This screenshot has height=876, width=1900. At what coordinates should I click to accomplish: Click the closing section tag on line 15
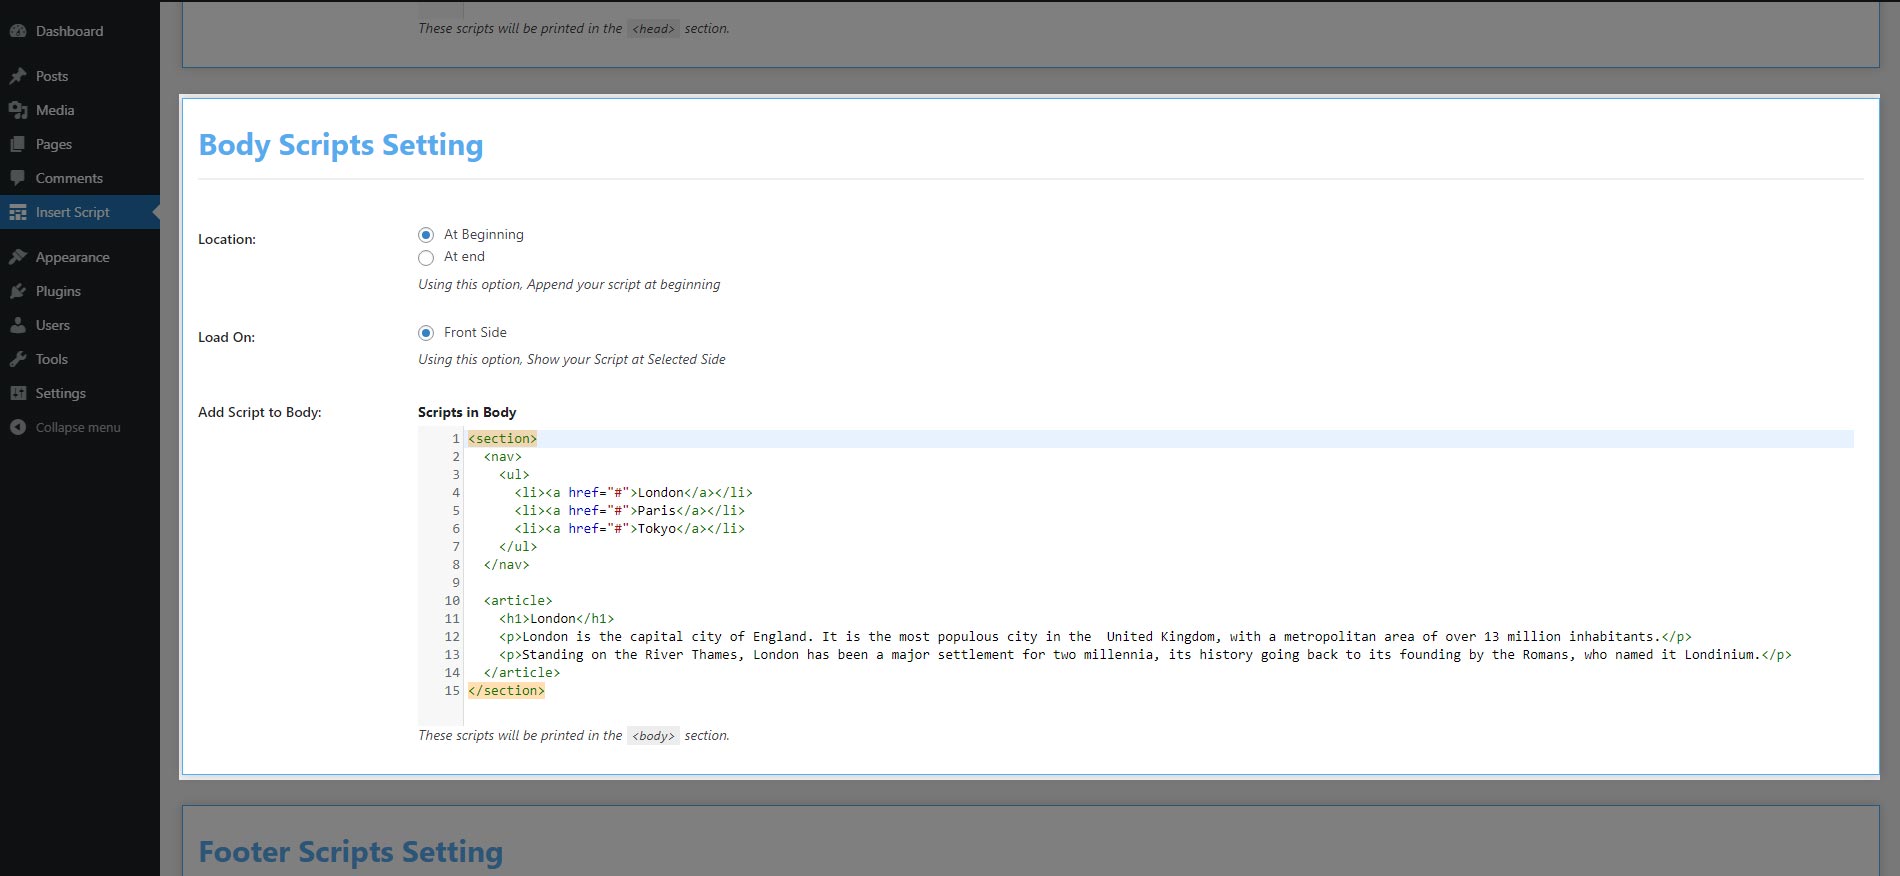tap(506, 691)
